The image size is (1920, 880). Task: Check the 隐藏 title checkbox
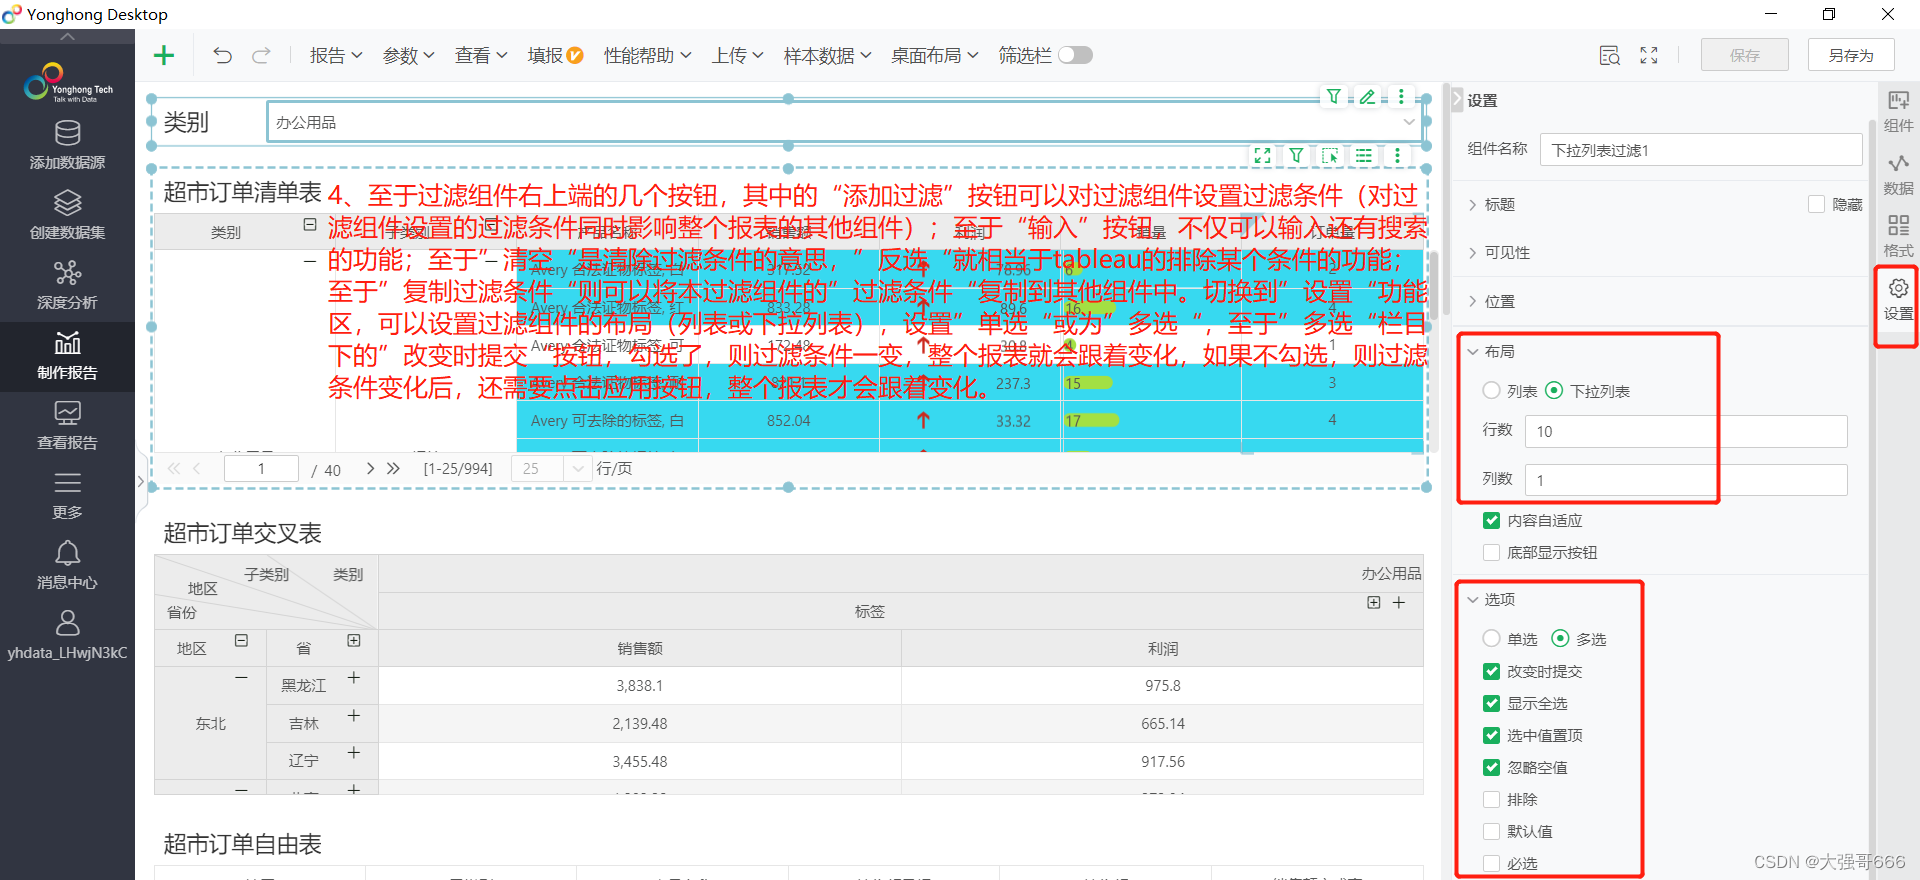pyautogui.click(x=1817, y=204)
